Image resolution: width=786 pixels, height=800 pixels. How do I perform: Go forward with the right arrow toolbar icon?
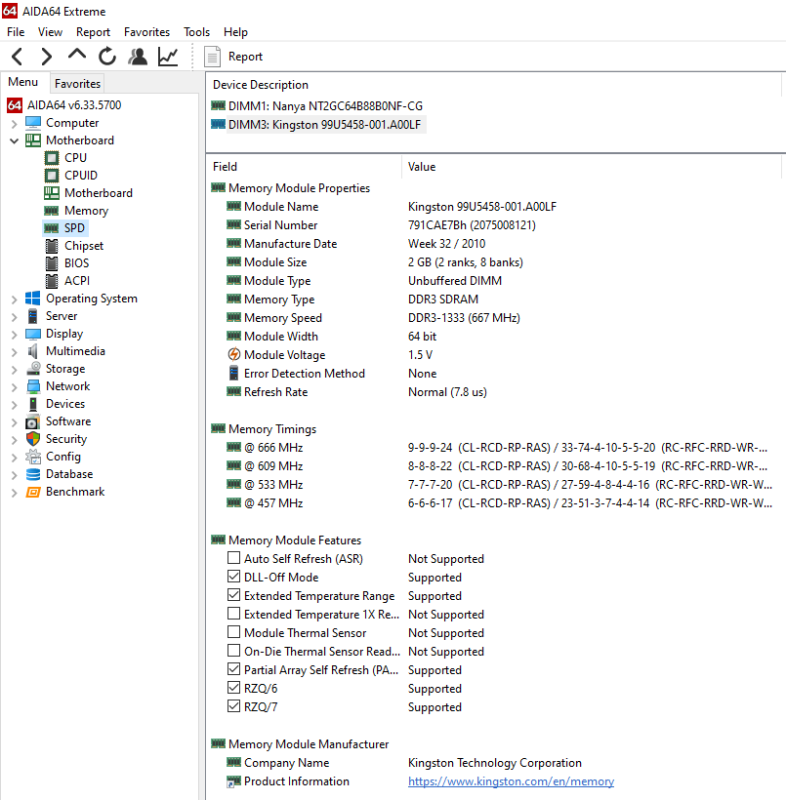[x=46, y=57]
